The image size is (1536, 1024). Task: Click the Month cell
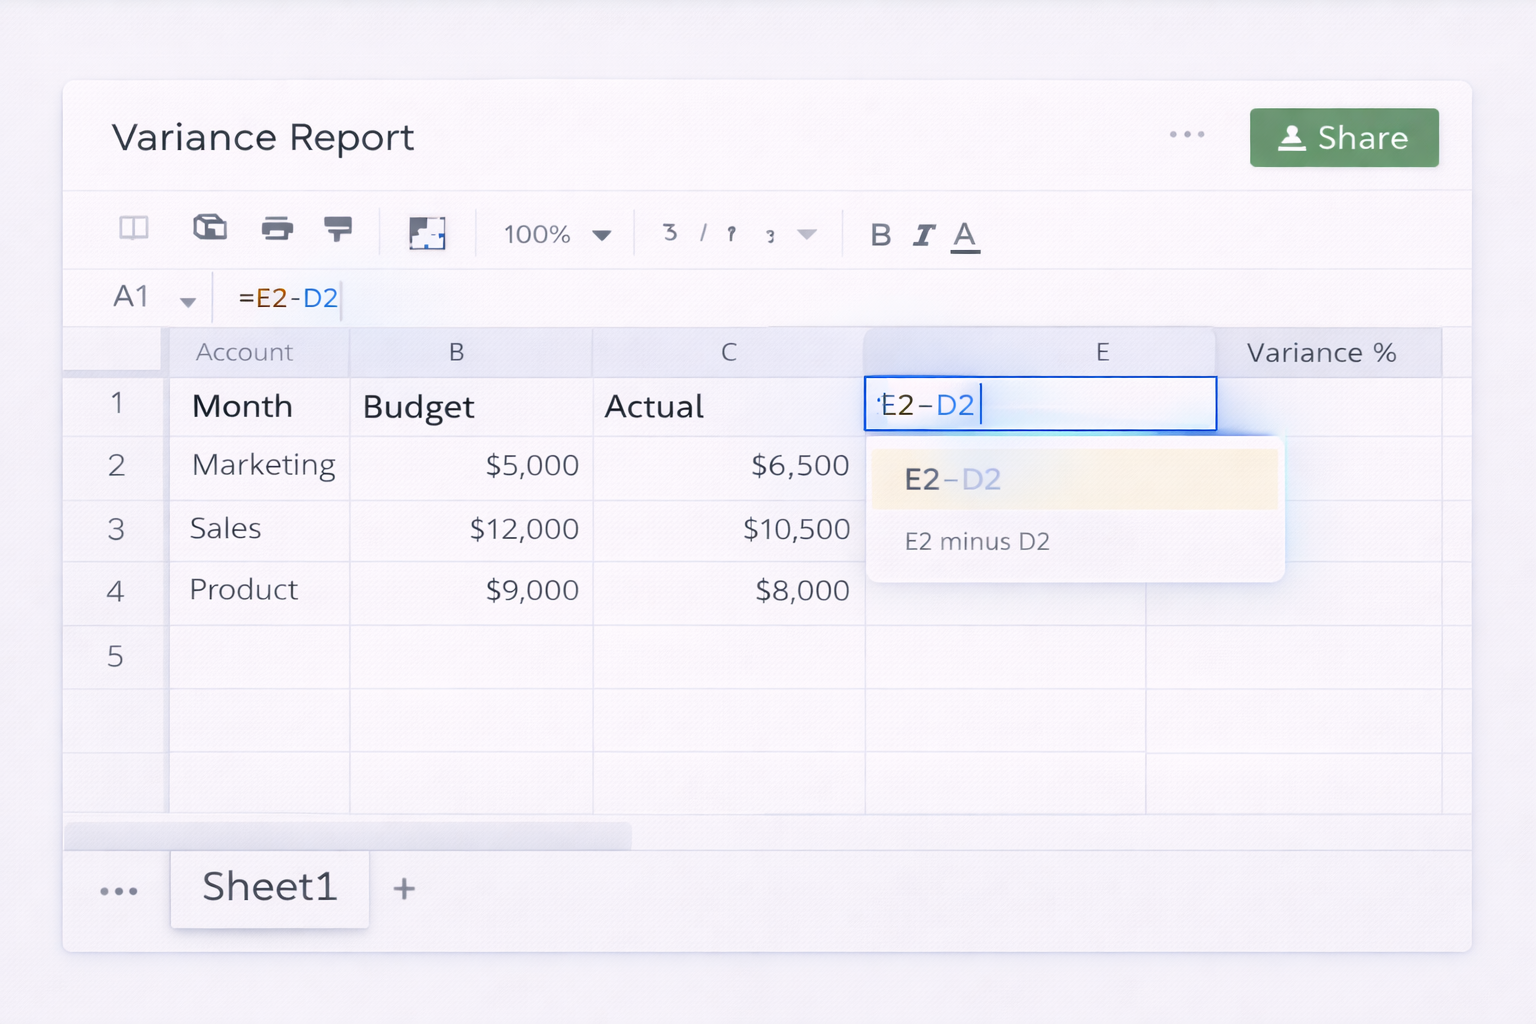pos(259,406)
